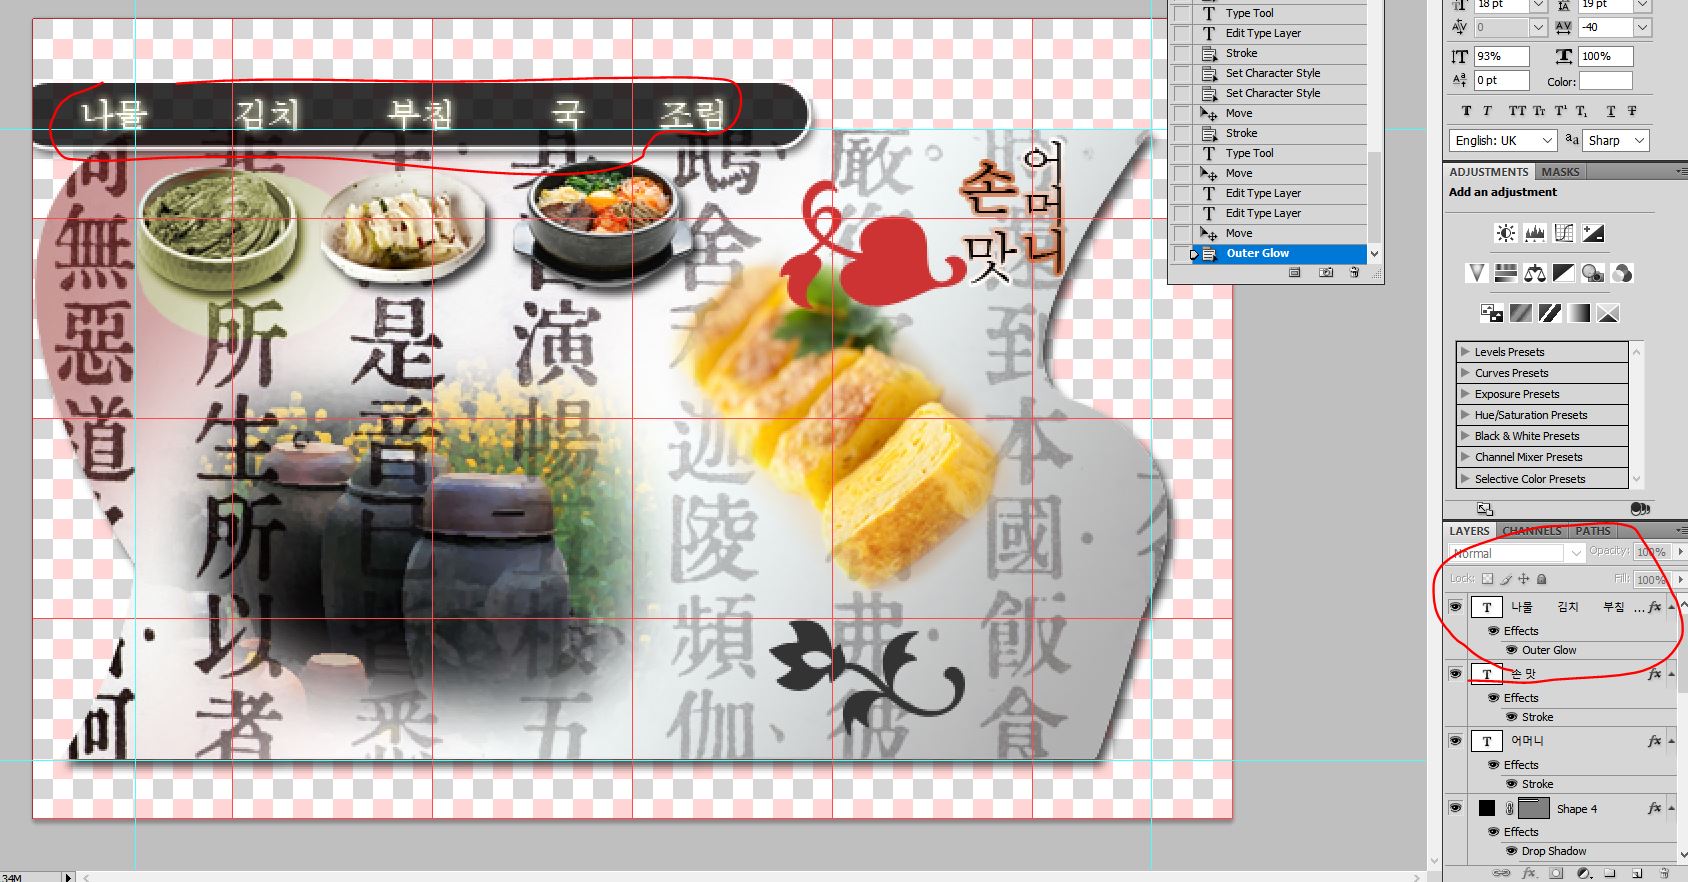1688x882 pixels.
Task: Apply Underline text style in Character panel
Action: [x=1610, y=111]
